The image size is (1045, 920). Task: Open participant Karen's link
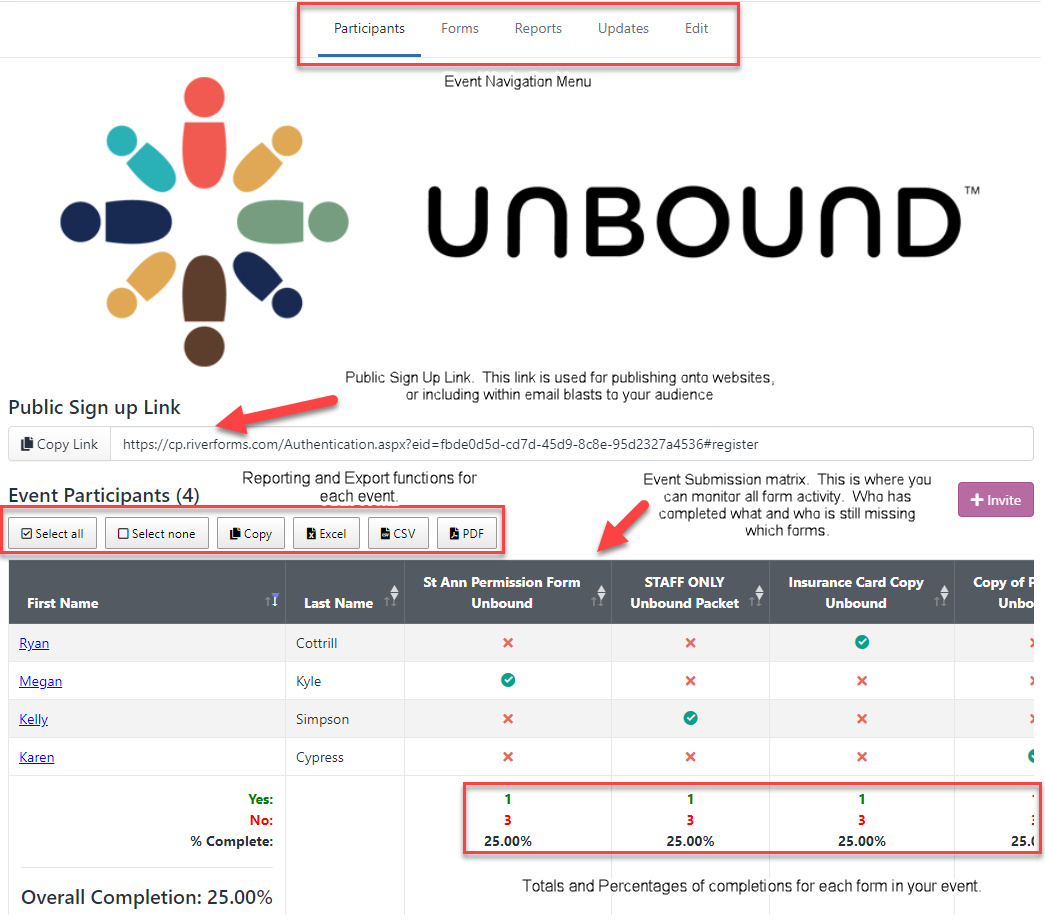click(x=37, y=757)
